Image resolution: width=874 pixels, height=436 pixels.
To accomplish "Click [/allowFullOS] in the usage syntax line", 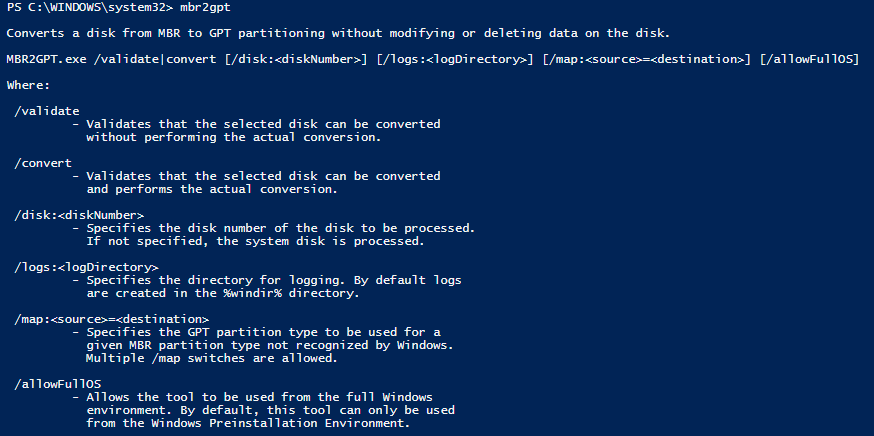I will [x=809, y=59].
